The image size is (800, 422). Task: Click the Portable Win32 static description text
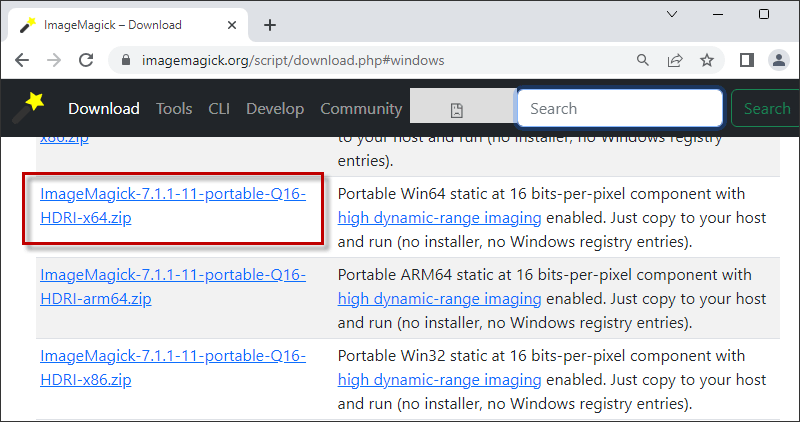(x=552, y=380)
